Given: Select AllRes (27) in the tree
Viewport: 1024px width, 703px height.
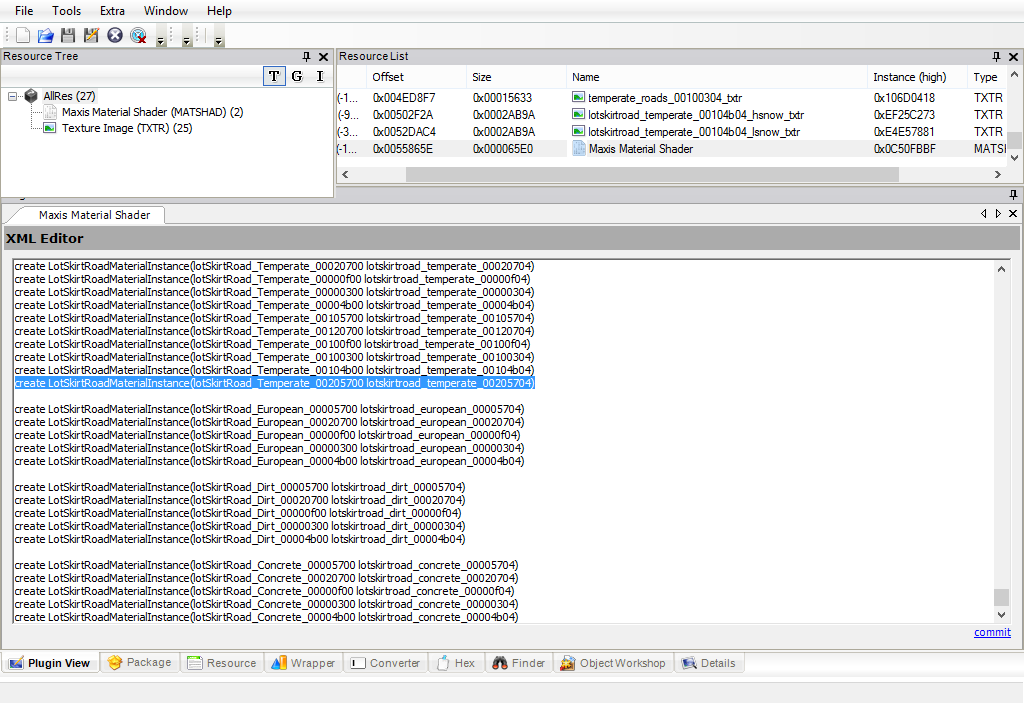Looking at the screenshot, I should [x=69, y=96].
